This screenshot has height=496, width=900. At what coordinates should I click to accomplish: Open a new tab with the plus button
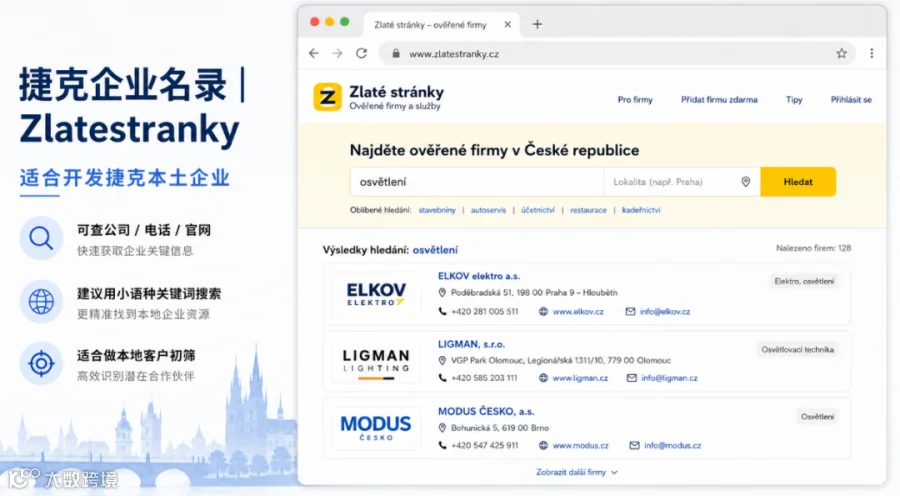537,24
